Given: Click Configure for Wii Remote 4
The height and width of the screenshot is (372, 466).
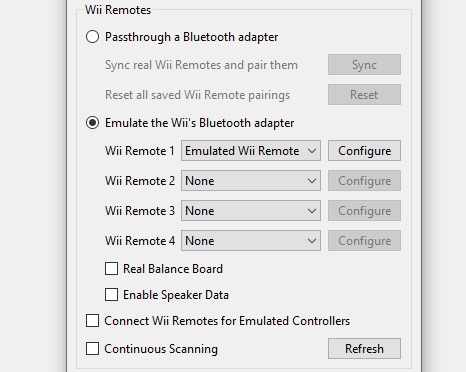Looking at the screenshot, I should point(364,241).
